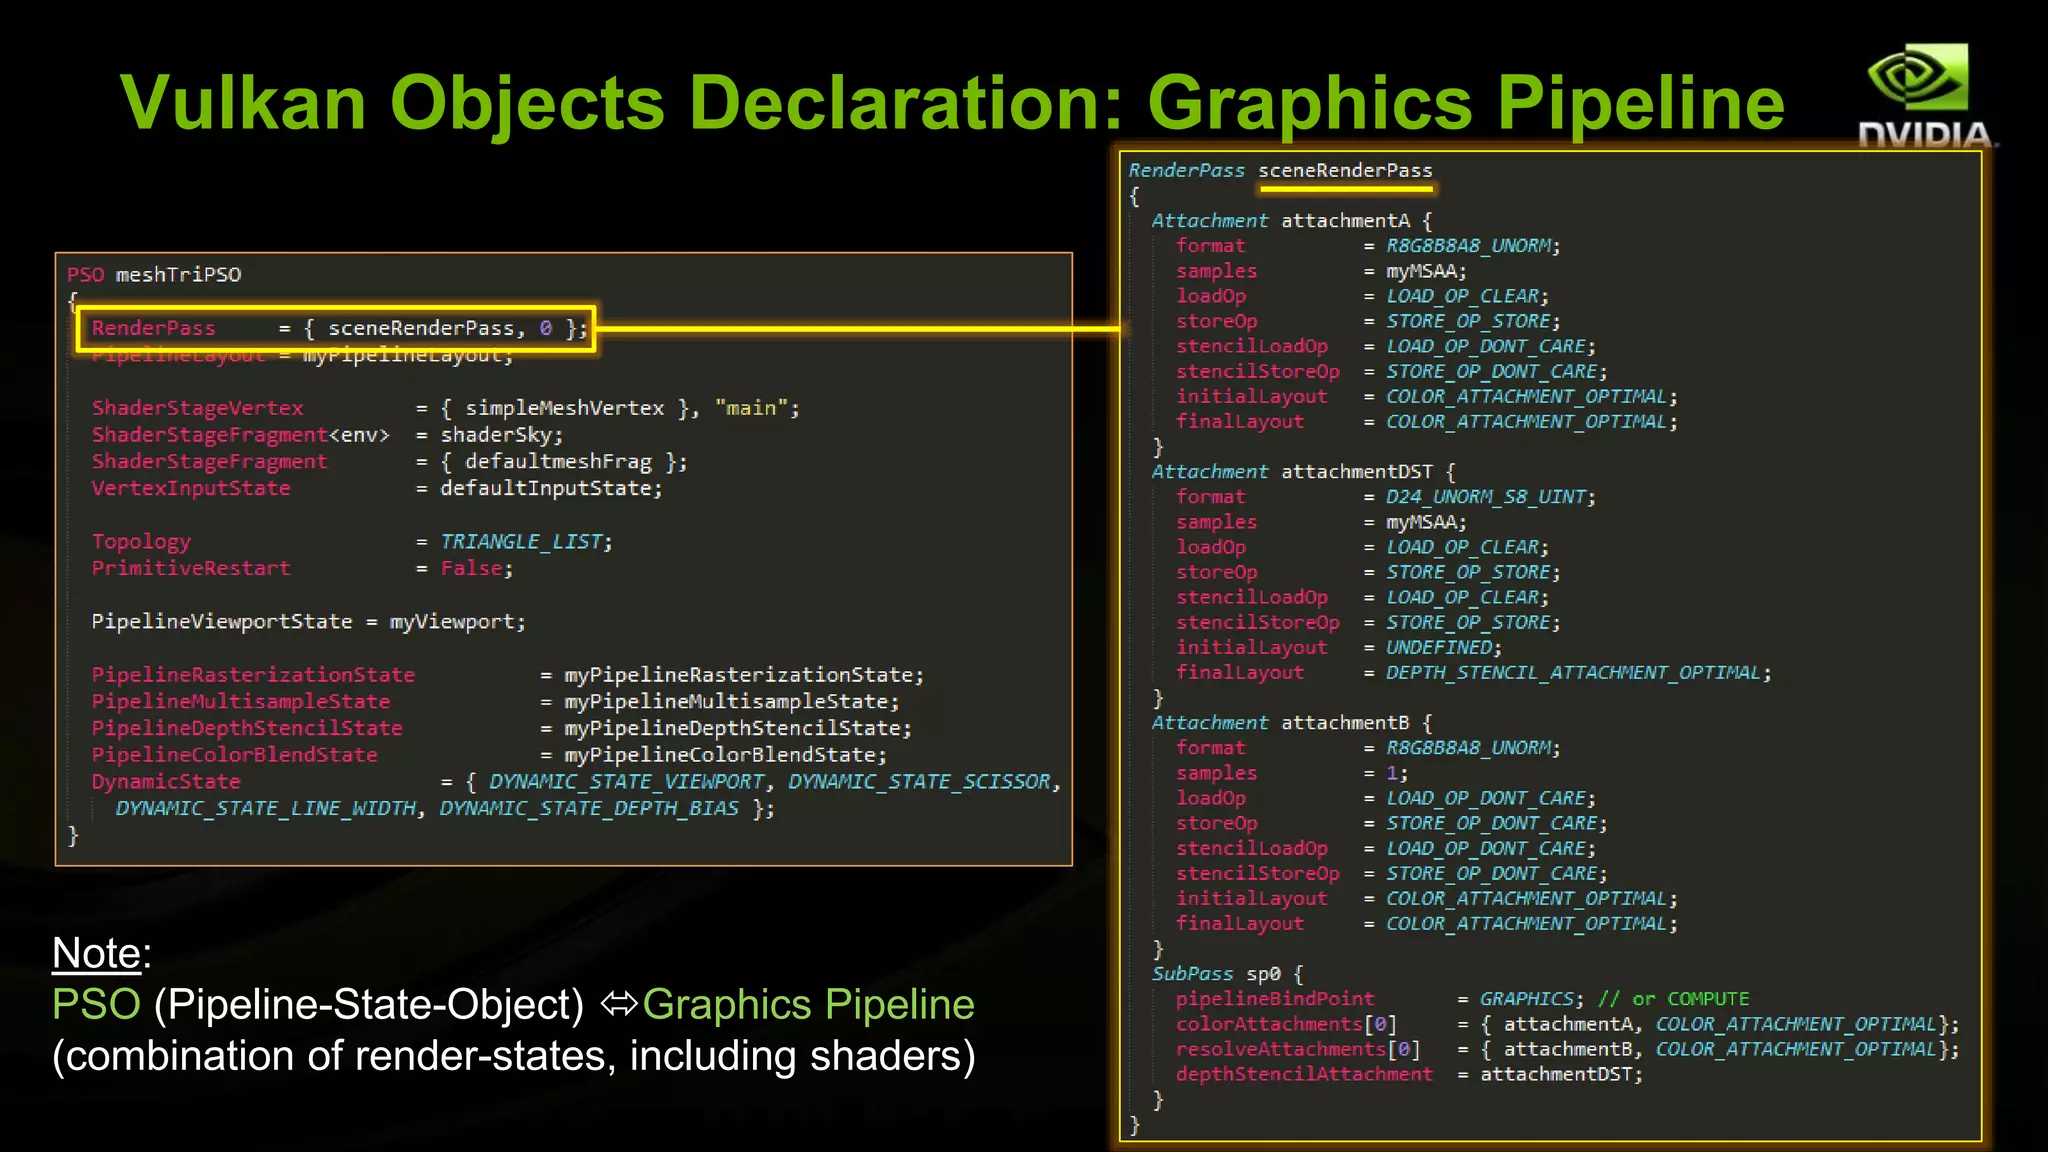Select the red "PipelineDepthStencilState" property
The image size is (2048, 1152).
247,728
